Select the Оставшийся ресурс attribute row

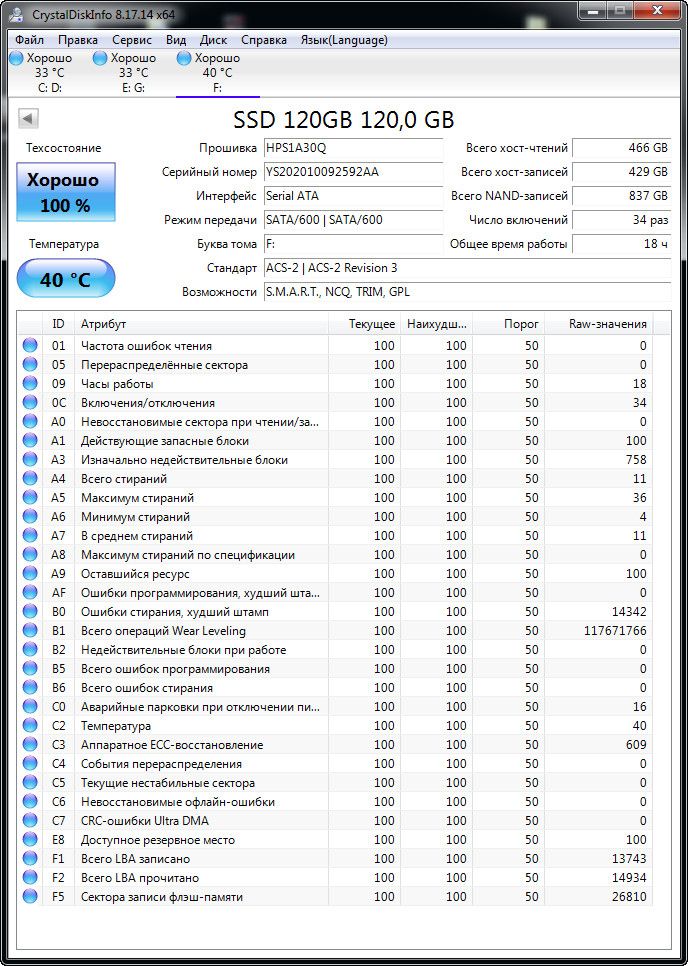click(336, 574)
